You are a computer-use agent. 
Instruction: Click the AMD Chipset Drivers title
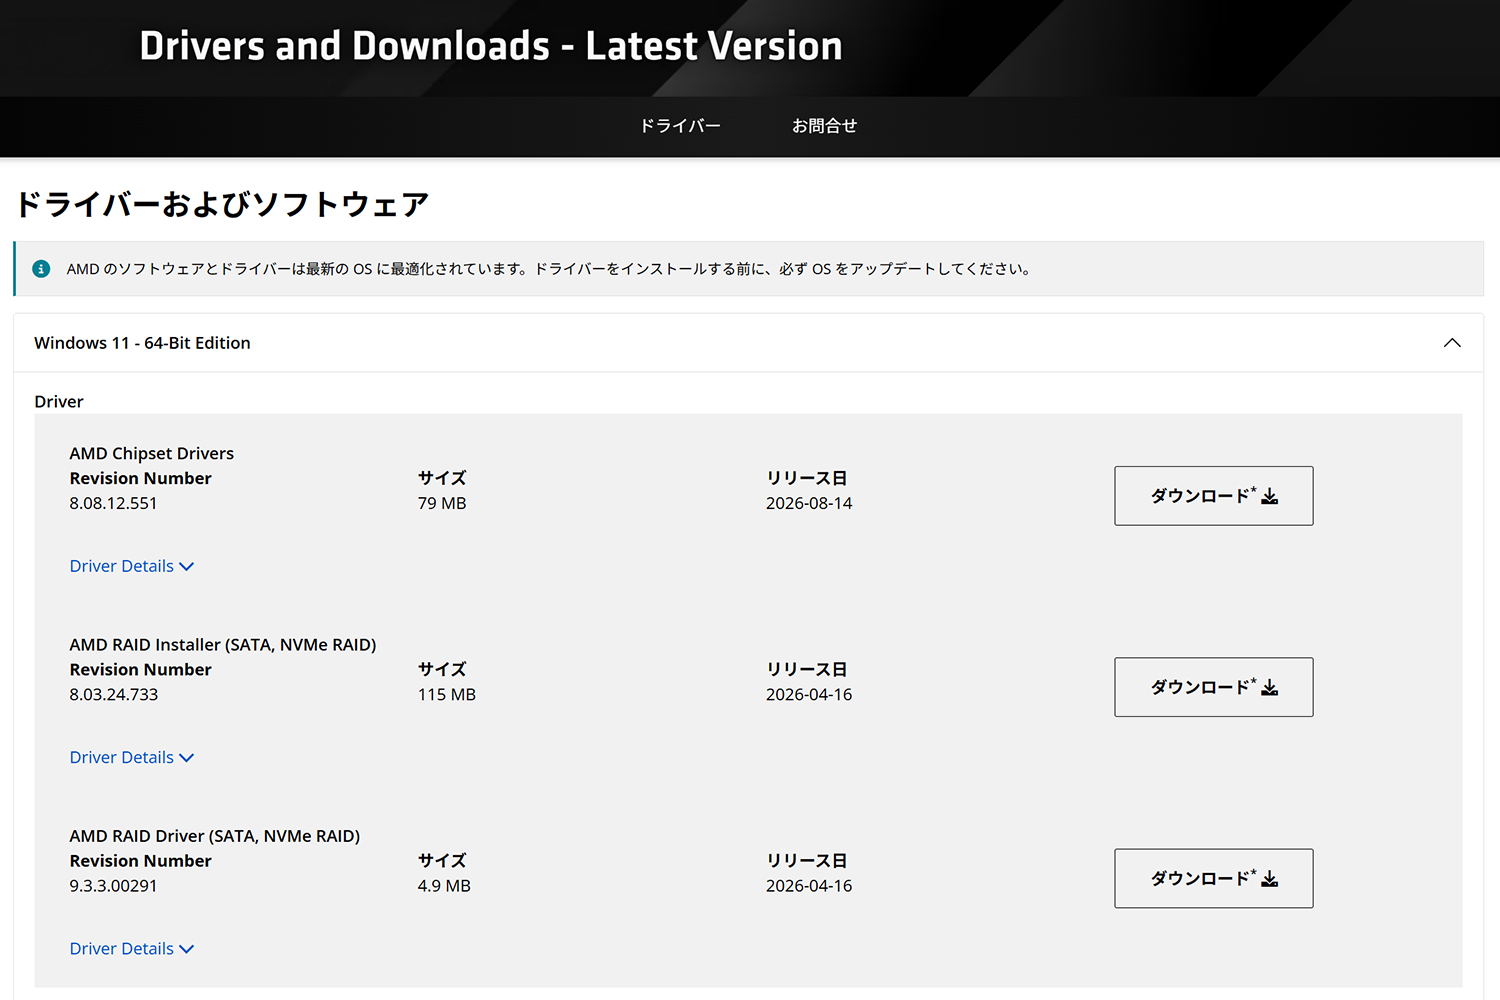(152, 454)
